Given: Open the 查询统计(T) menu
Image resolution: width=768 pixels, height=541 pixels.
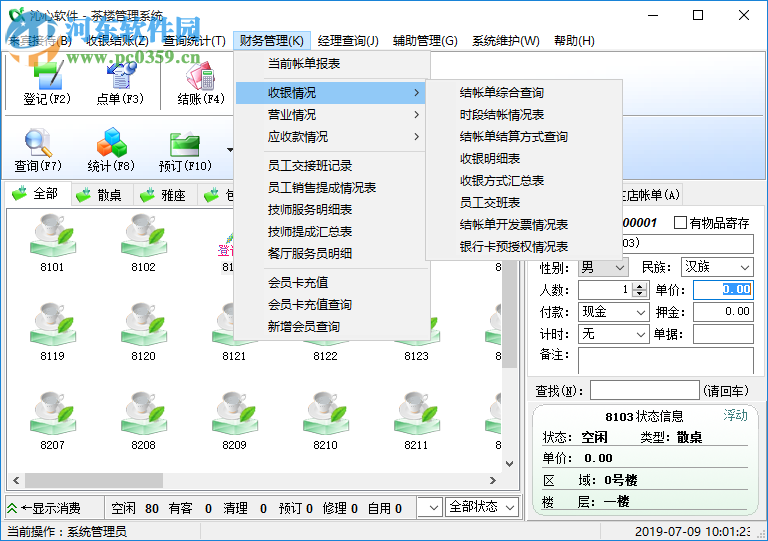Looking at the screenshot, I should [x=194, y=41].
